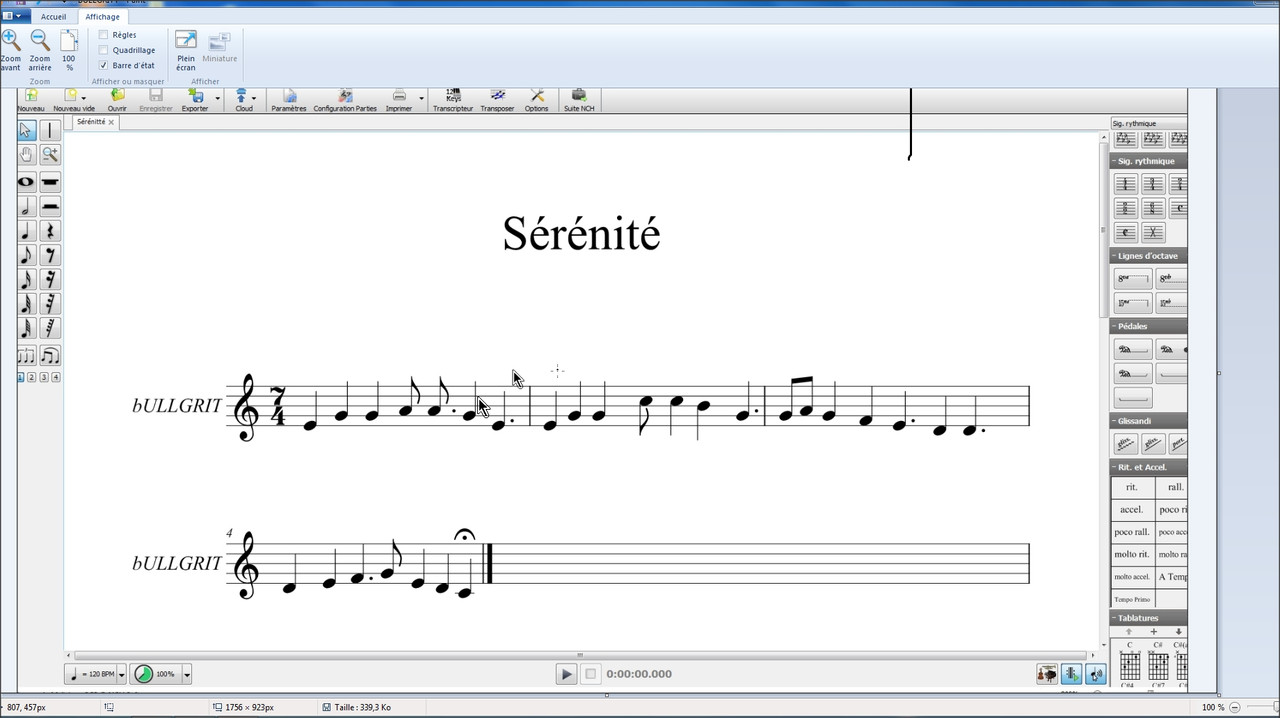Insert the rit. marking
The image size is (1280, 718).
point(1132,487)
